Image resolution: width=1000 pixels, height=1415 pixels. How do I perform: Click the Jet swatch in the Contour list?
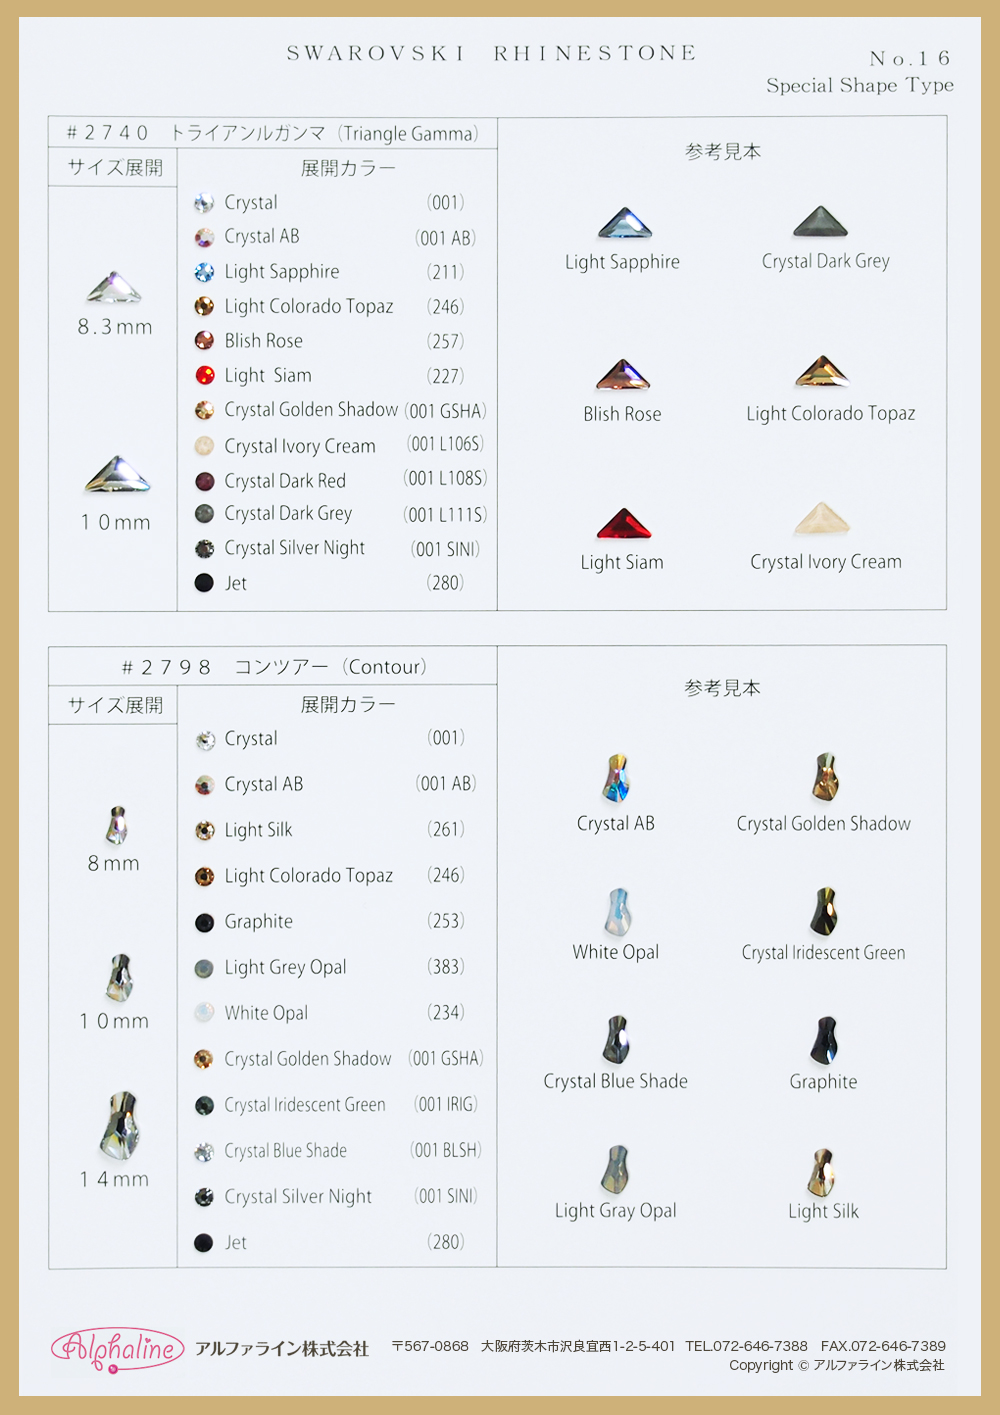[x=204, y=1243]
